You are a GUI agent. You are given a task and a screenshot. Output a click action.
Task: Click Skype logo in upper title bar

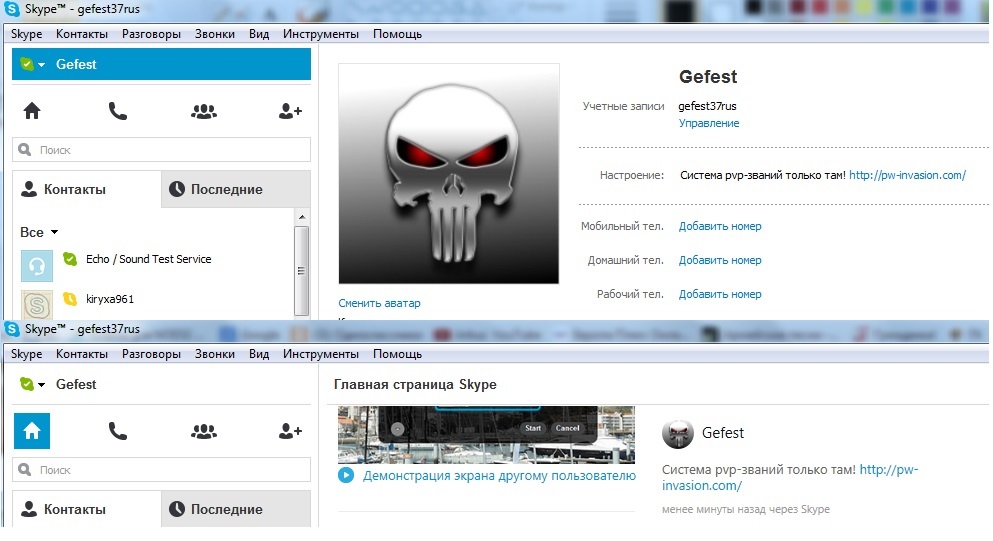(11, 10)
